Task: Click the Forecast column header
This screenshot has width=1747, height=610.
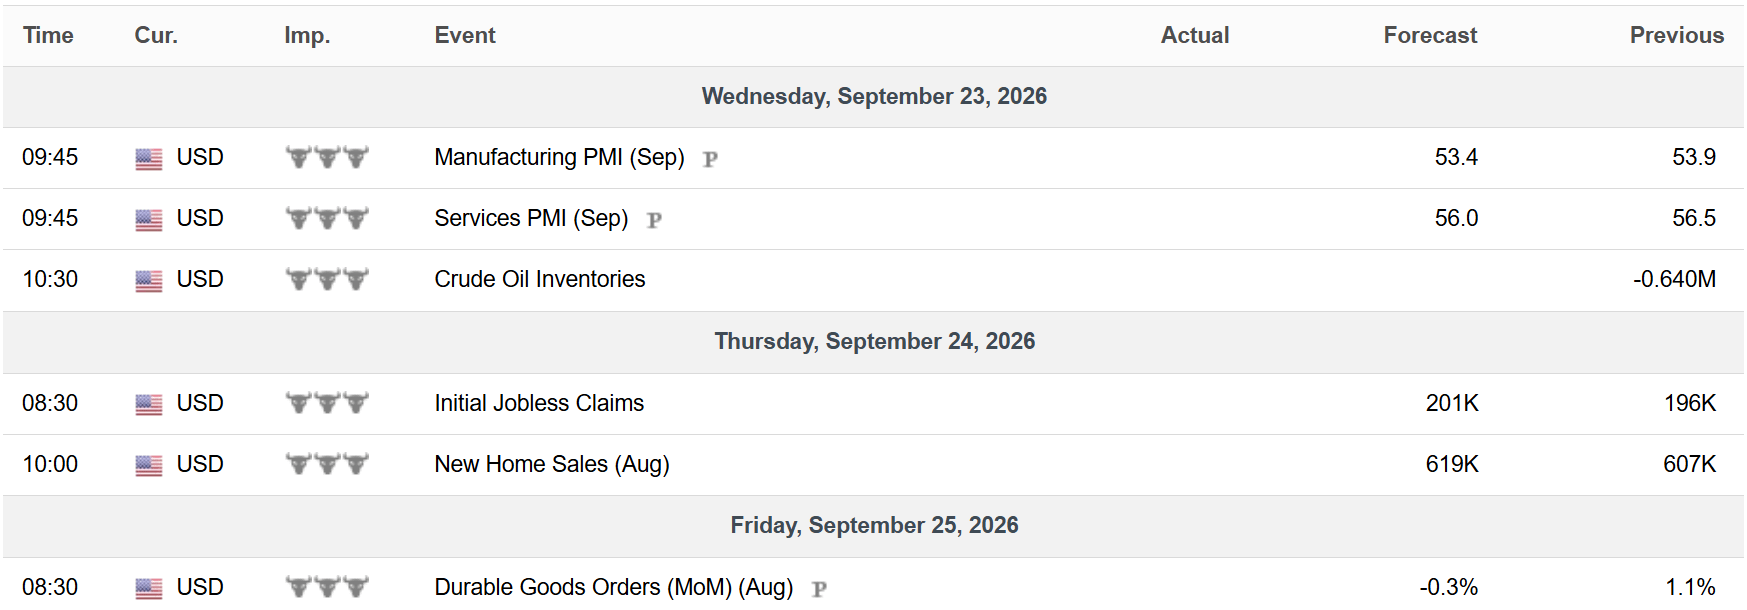Action: click(1430, 35)
